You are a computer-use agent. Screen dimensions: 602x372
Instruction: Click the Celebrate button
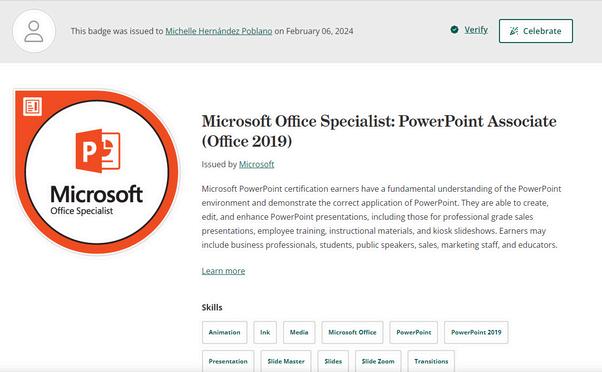click(536, 31)
